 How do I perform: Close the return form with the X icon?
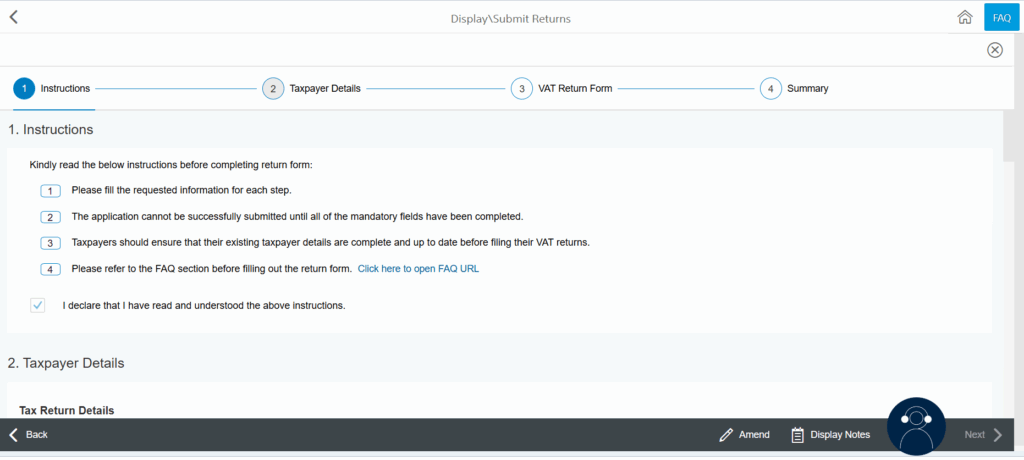coord(995,50)
